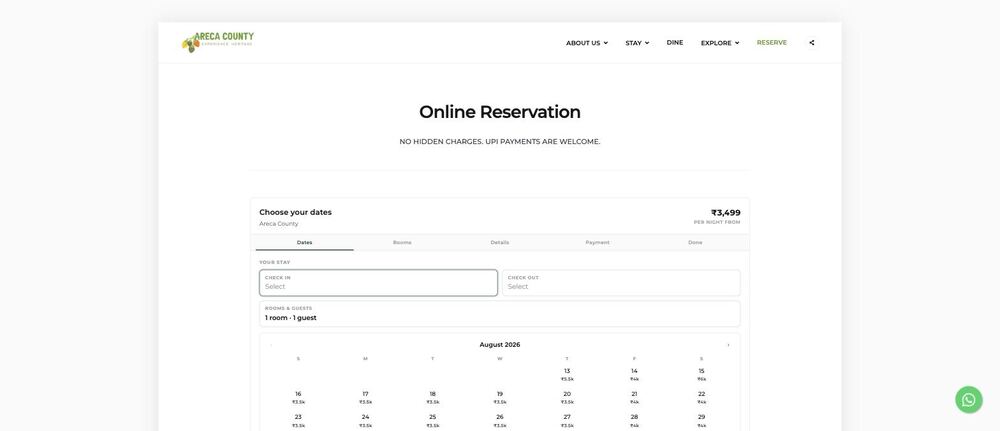Click the Areca County logo

point(217,42)
